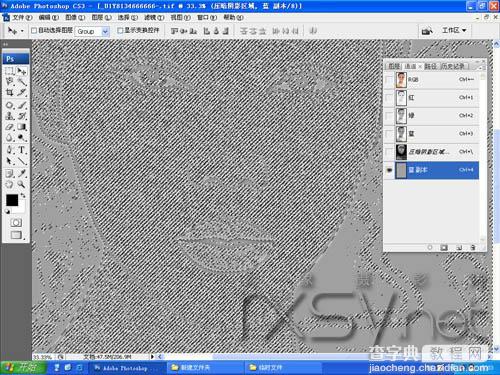Select the Pen tool
Image resolution: width=500 pixels, height=375 pixels.
pos(9,150)
